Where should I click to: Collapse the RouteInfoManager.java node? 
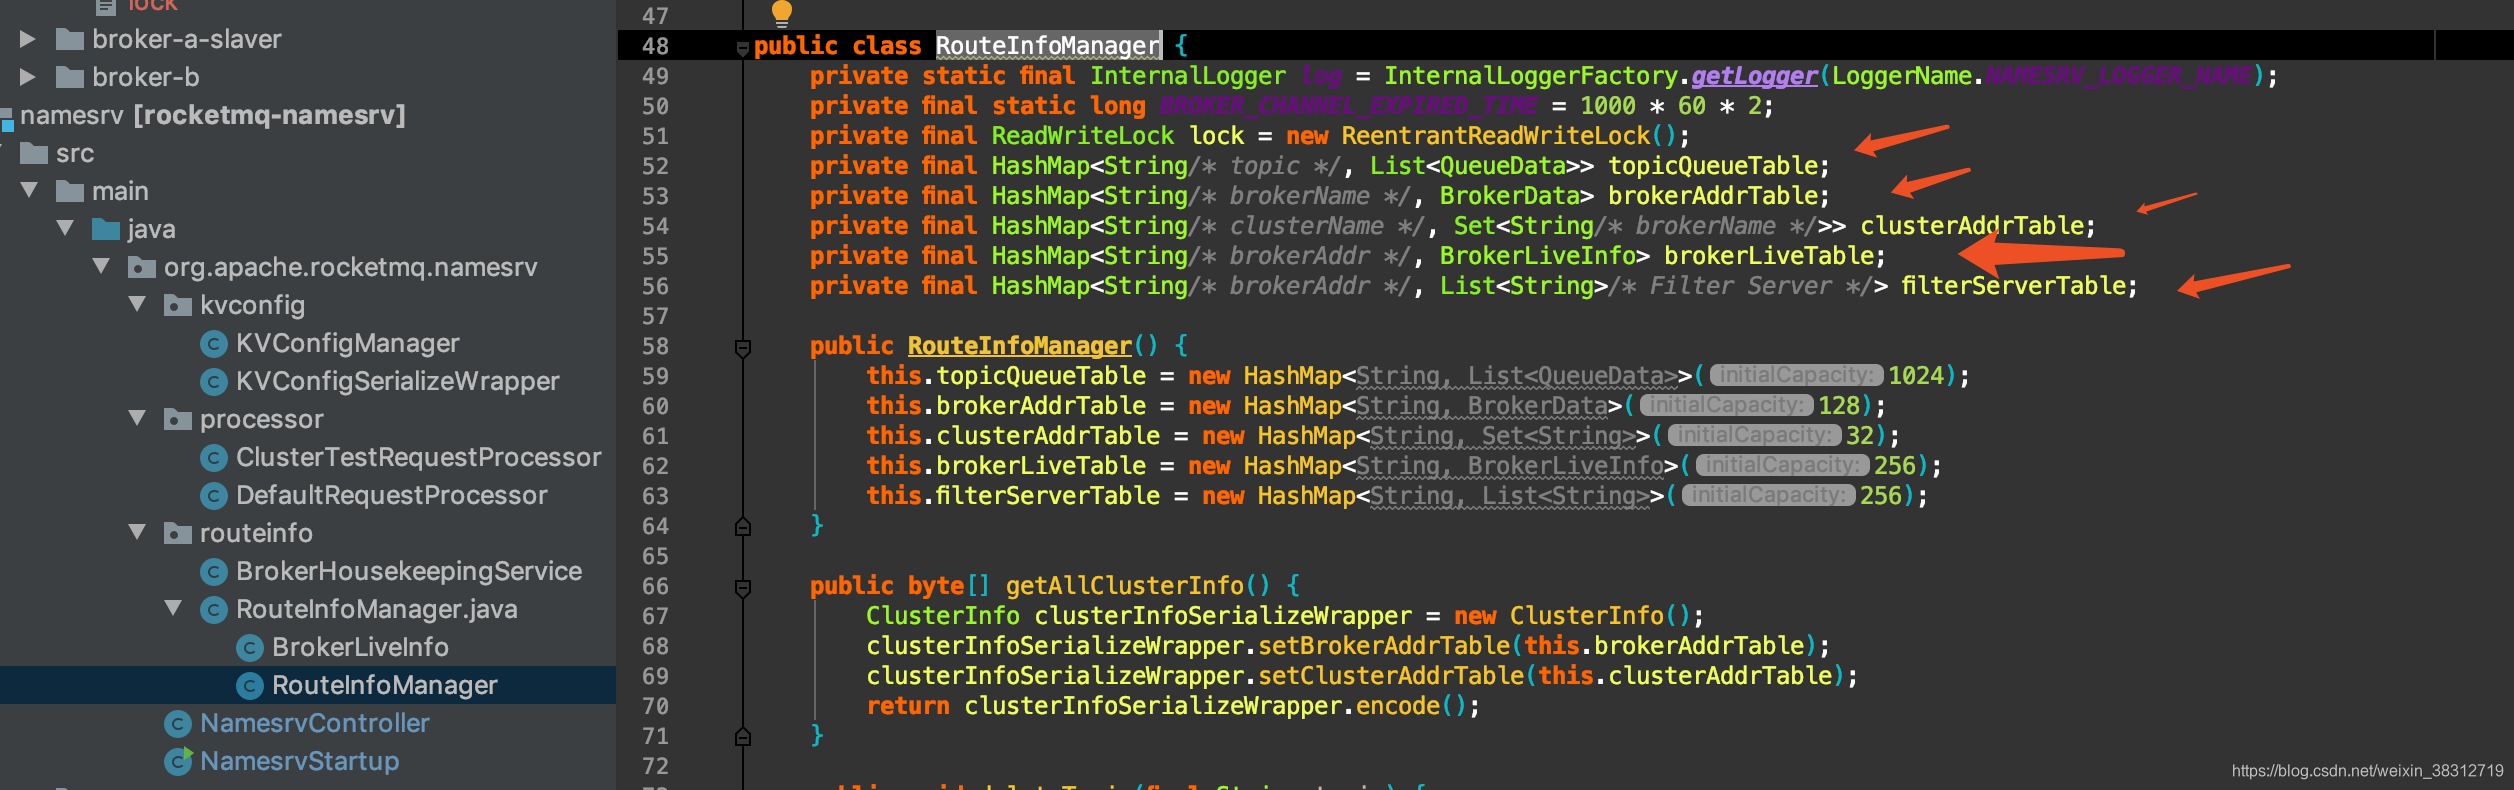pos(173,608)
